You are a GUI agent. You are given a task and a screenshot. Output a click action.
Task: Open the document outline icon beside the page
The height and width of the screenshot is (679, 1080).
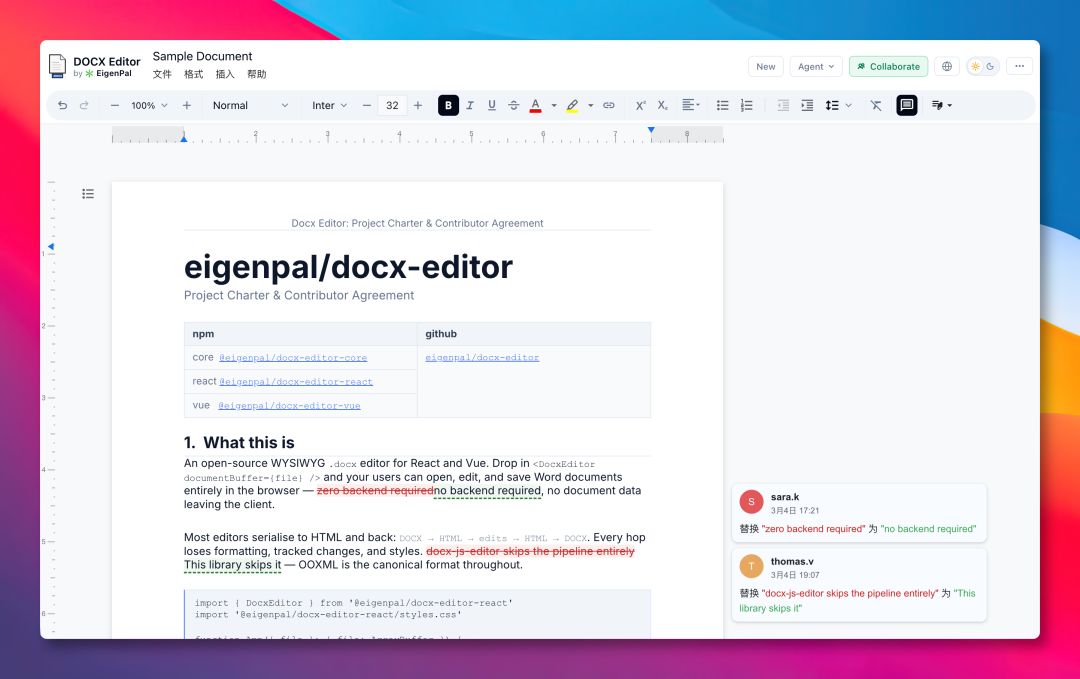88,194
